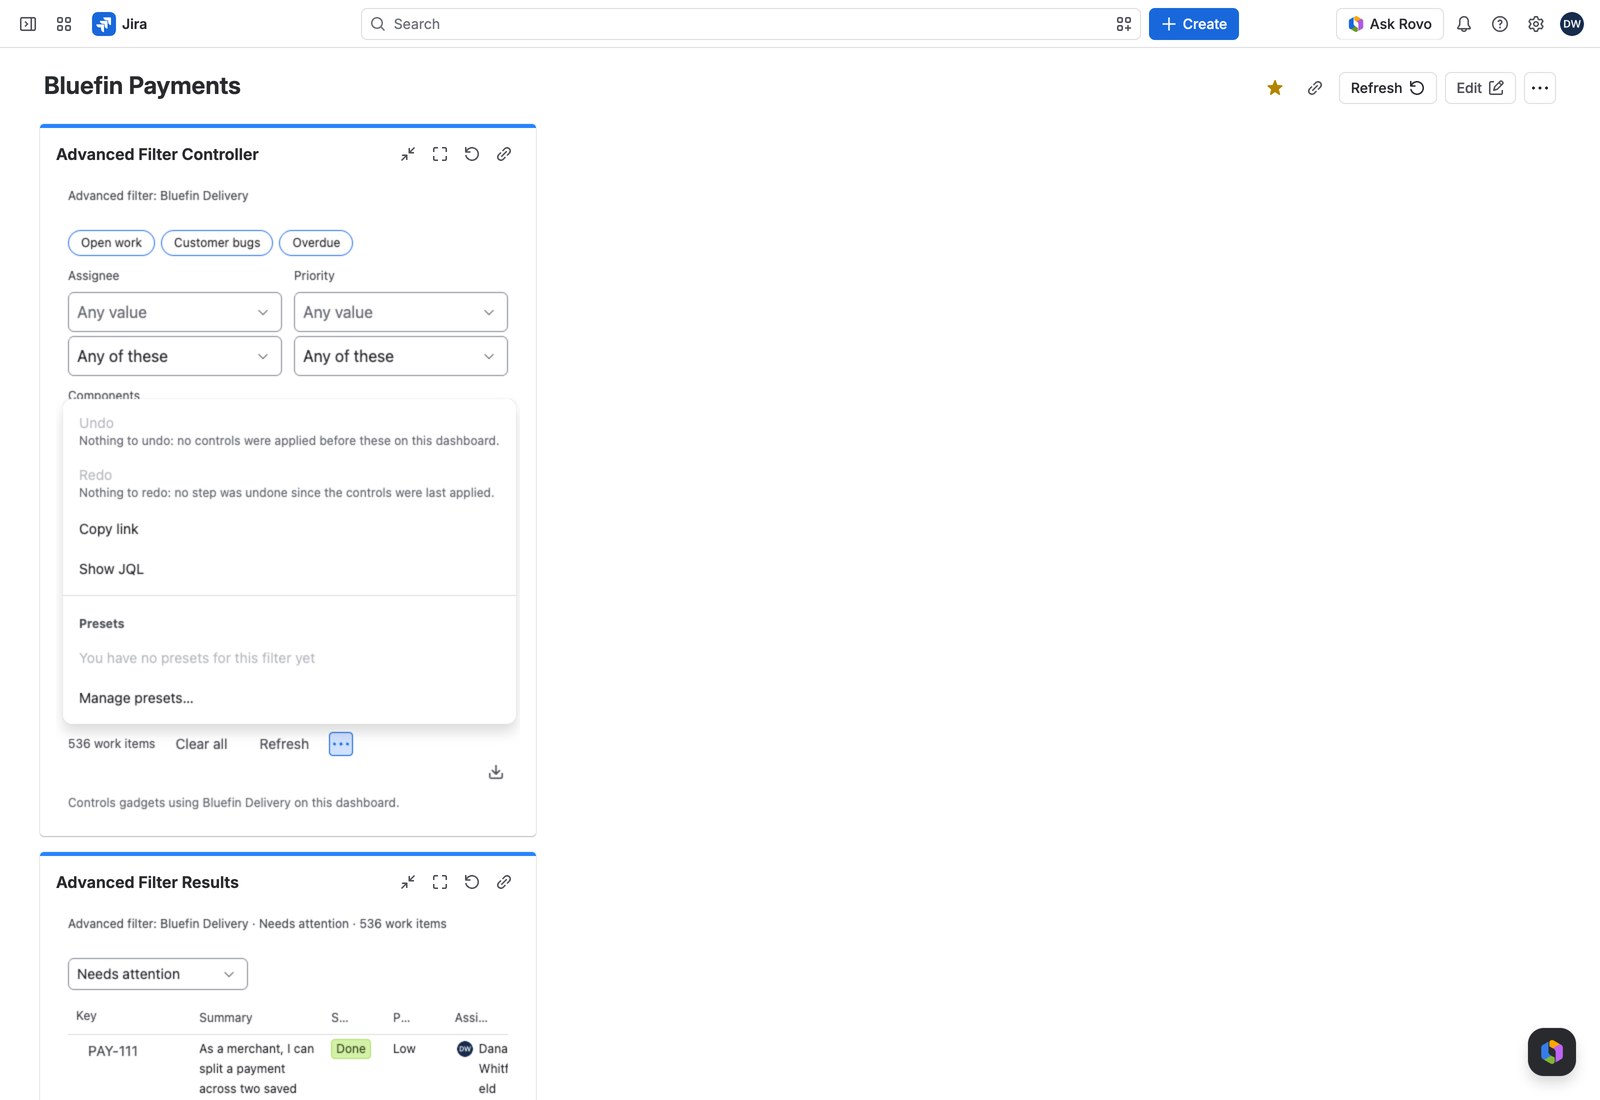Open the DW profile avatar
The image size is (1600, 1100).
pyautogui.click(x=1572, y=24)
